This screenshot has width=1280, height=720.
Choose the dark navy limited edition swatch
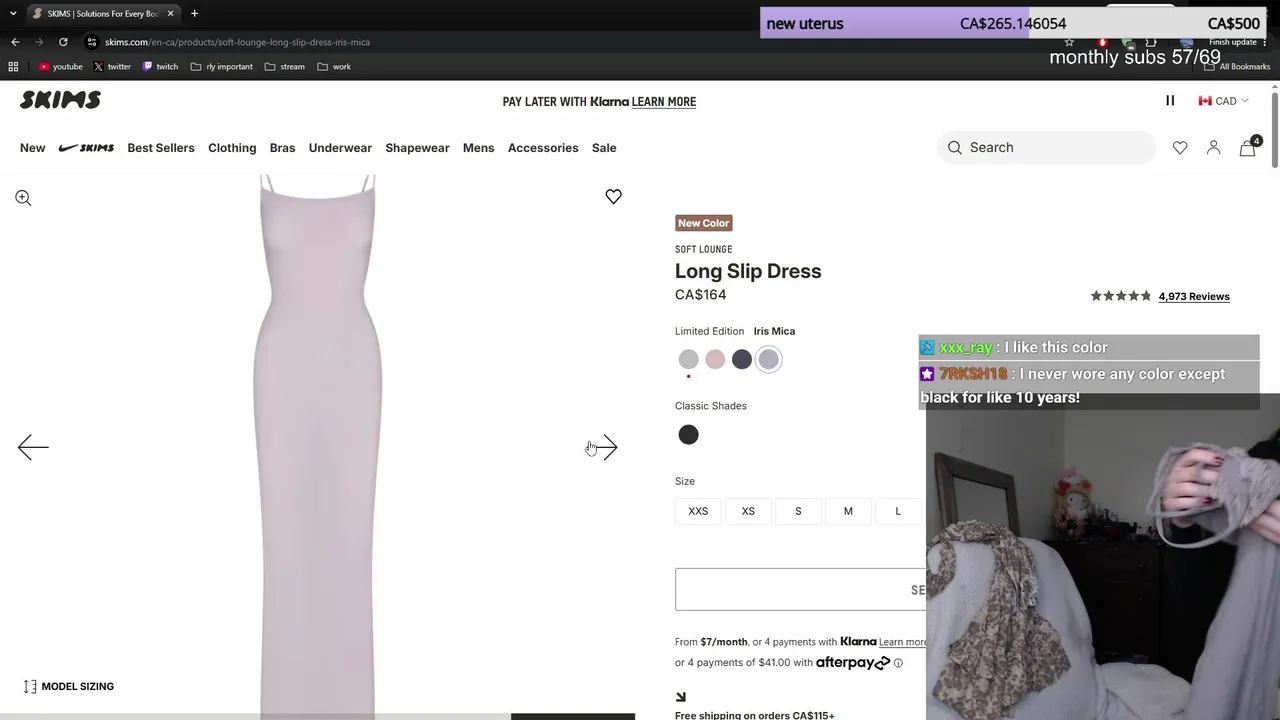pos(741,360)
